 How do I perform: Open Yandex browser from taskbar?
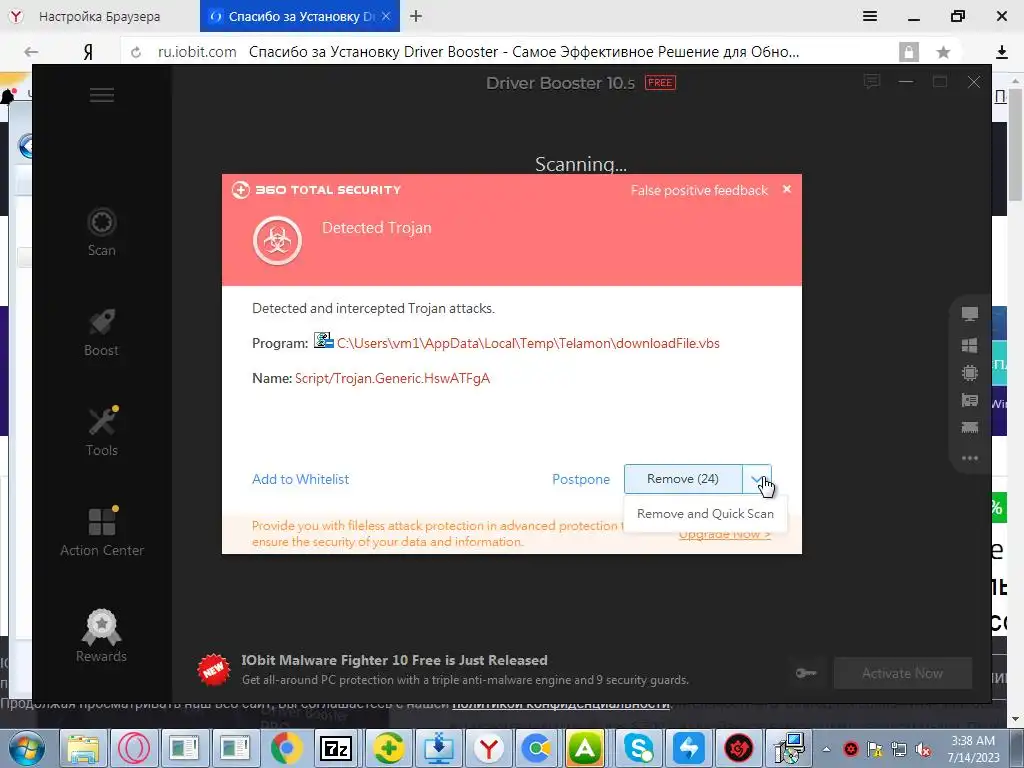coord(489,748)
